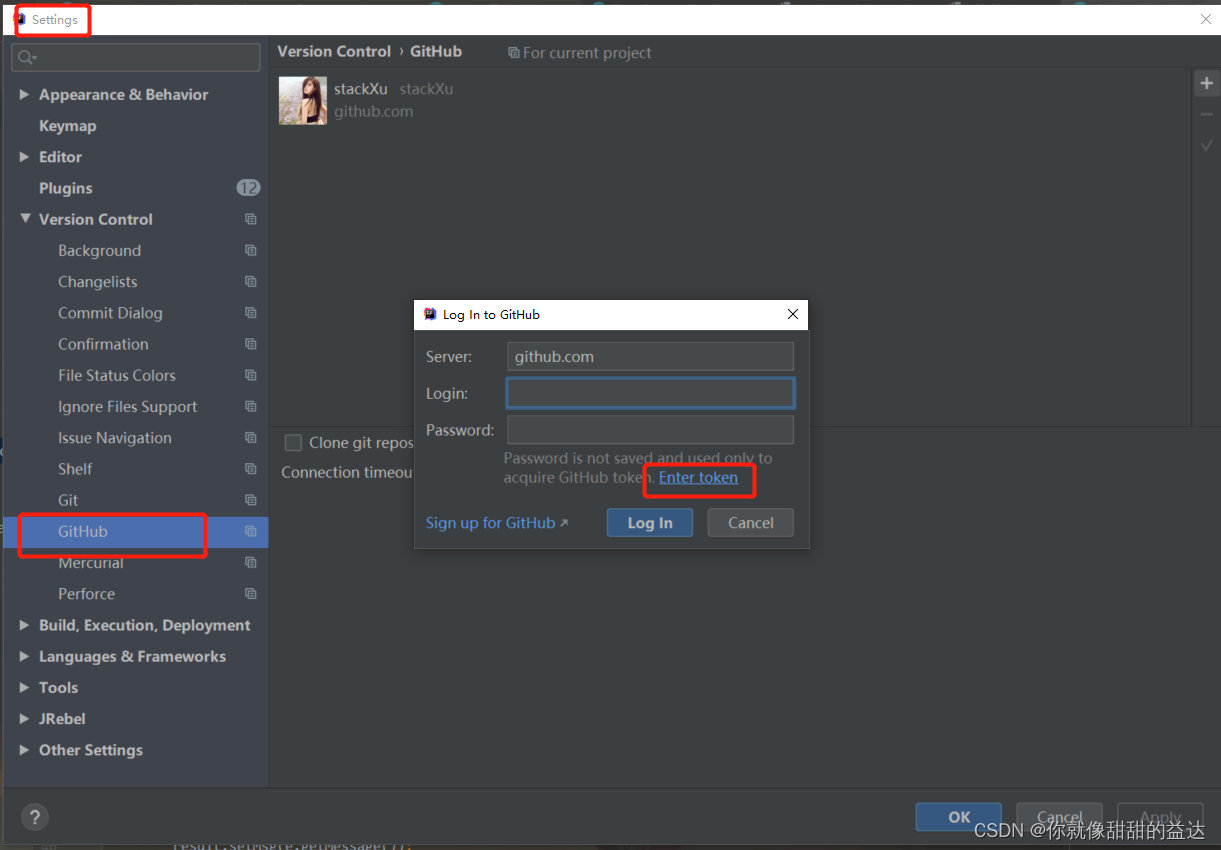
Task: Click the Login input field
Action: pos(650,393)
